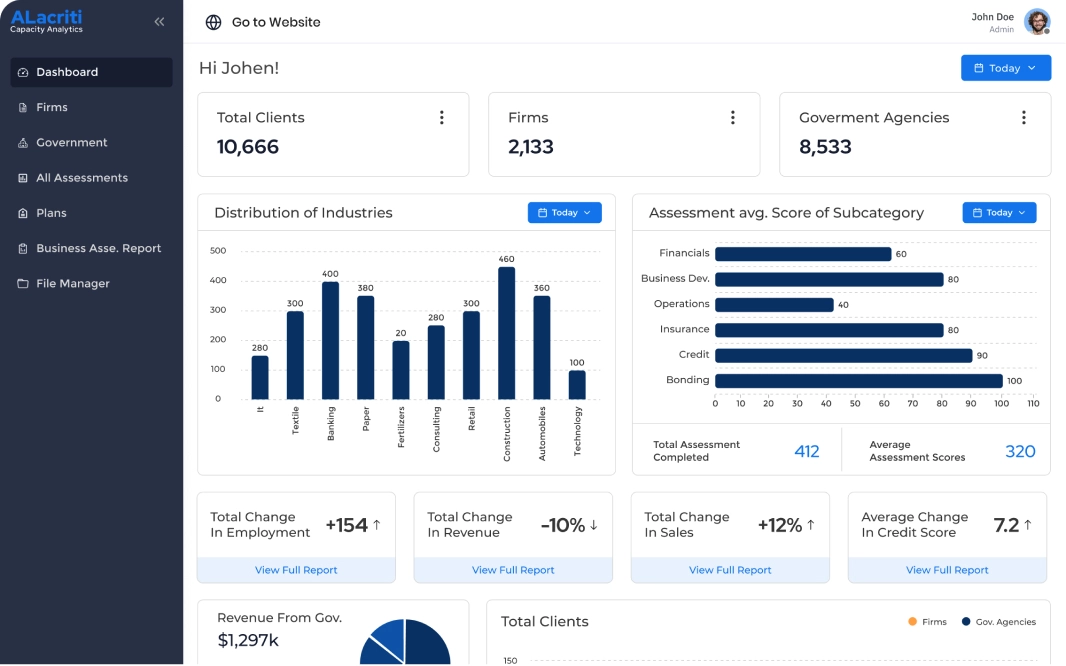Click the globe icon beside Go to Website

[213, 22]
